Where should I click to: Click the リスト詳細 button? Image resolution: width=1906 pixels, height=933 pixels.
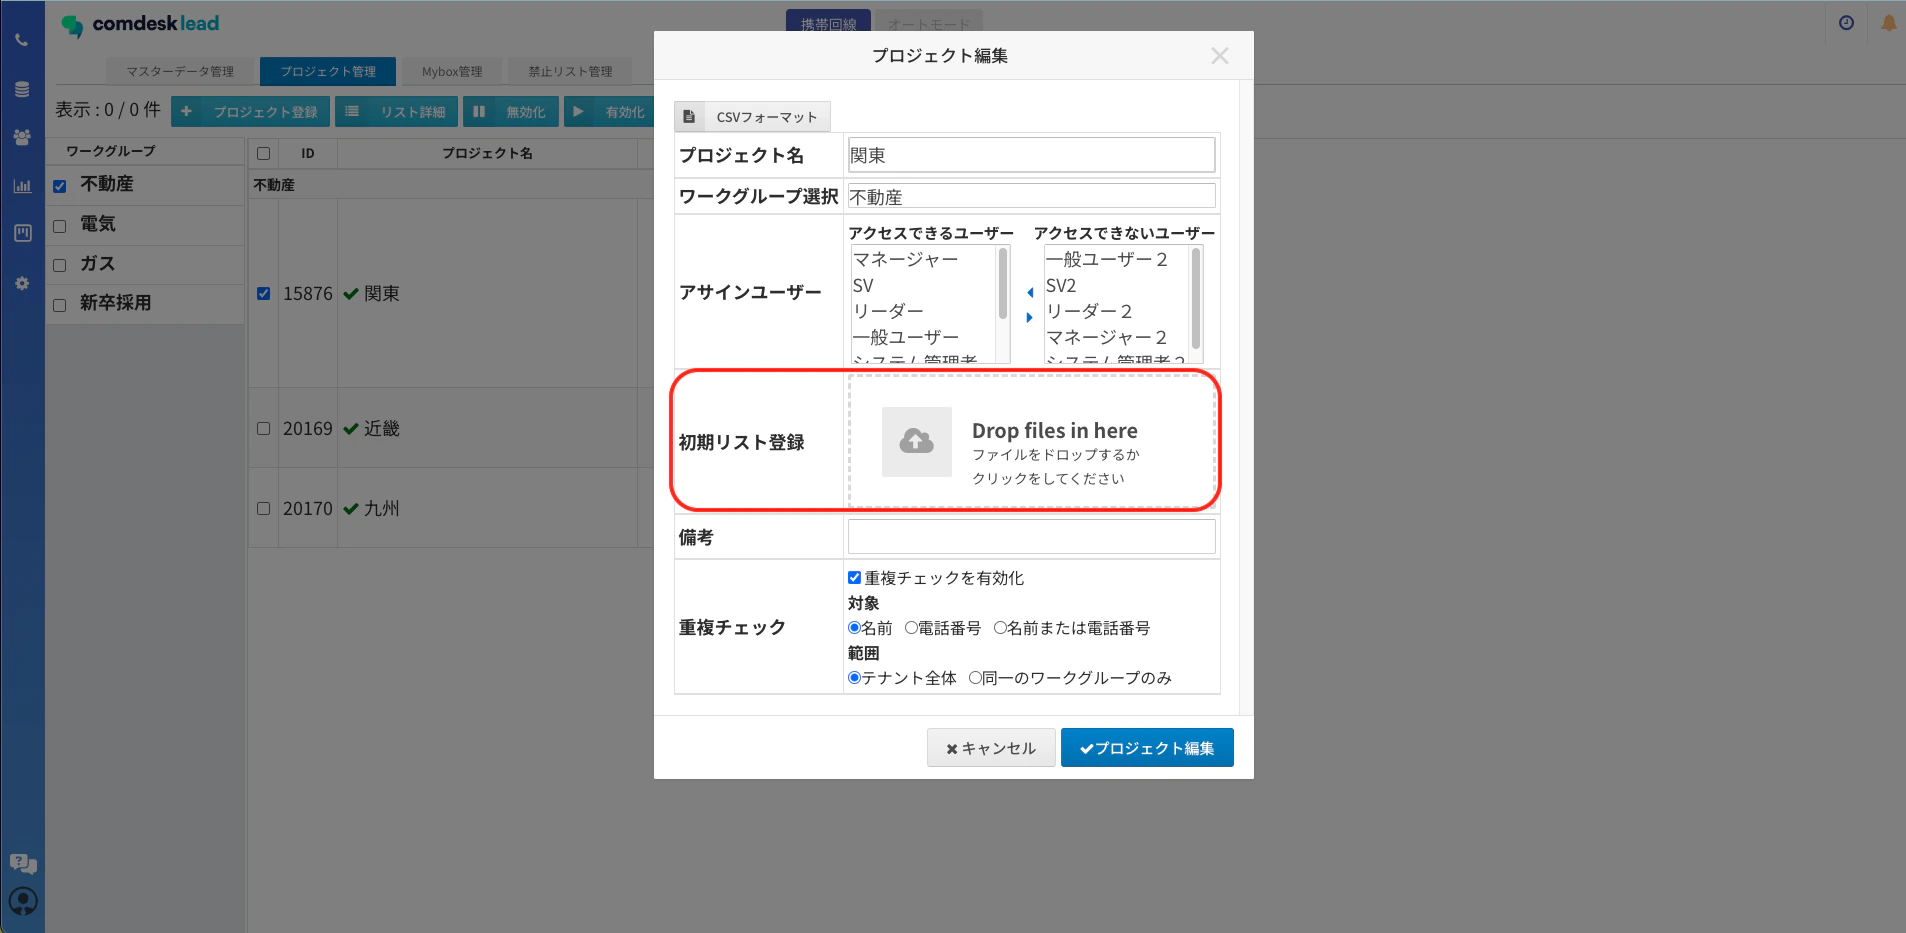coord(396,112)
